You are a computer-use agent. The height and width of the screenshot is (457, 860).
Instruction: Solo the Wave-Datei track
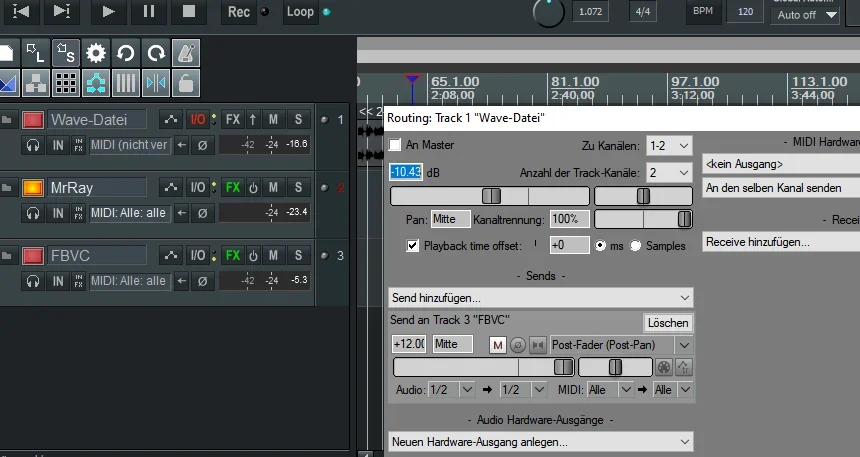coord(298,119)
